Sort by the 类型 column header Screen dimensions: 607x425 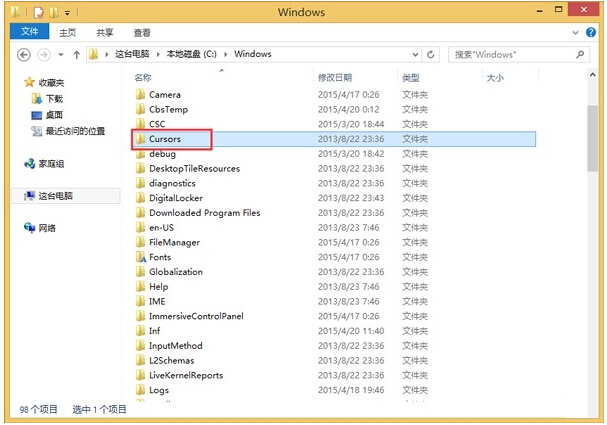pyautogui.click(x=411, y=78)
